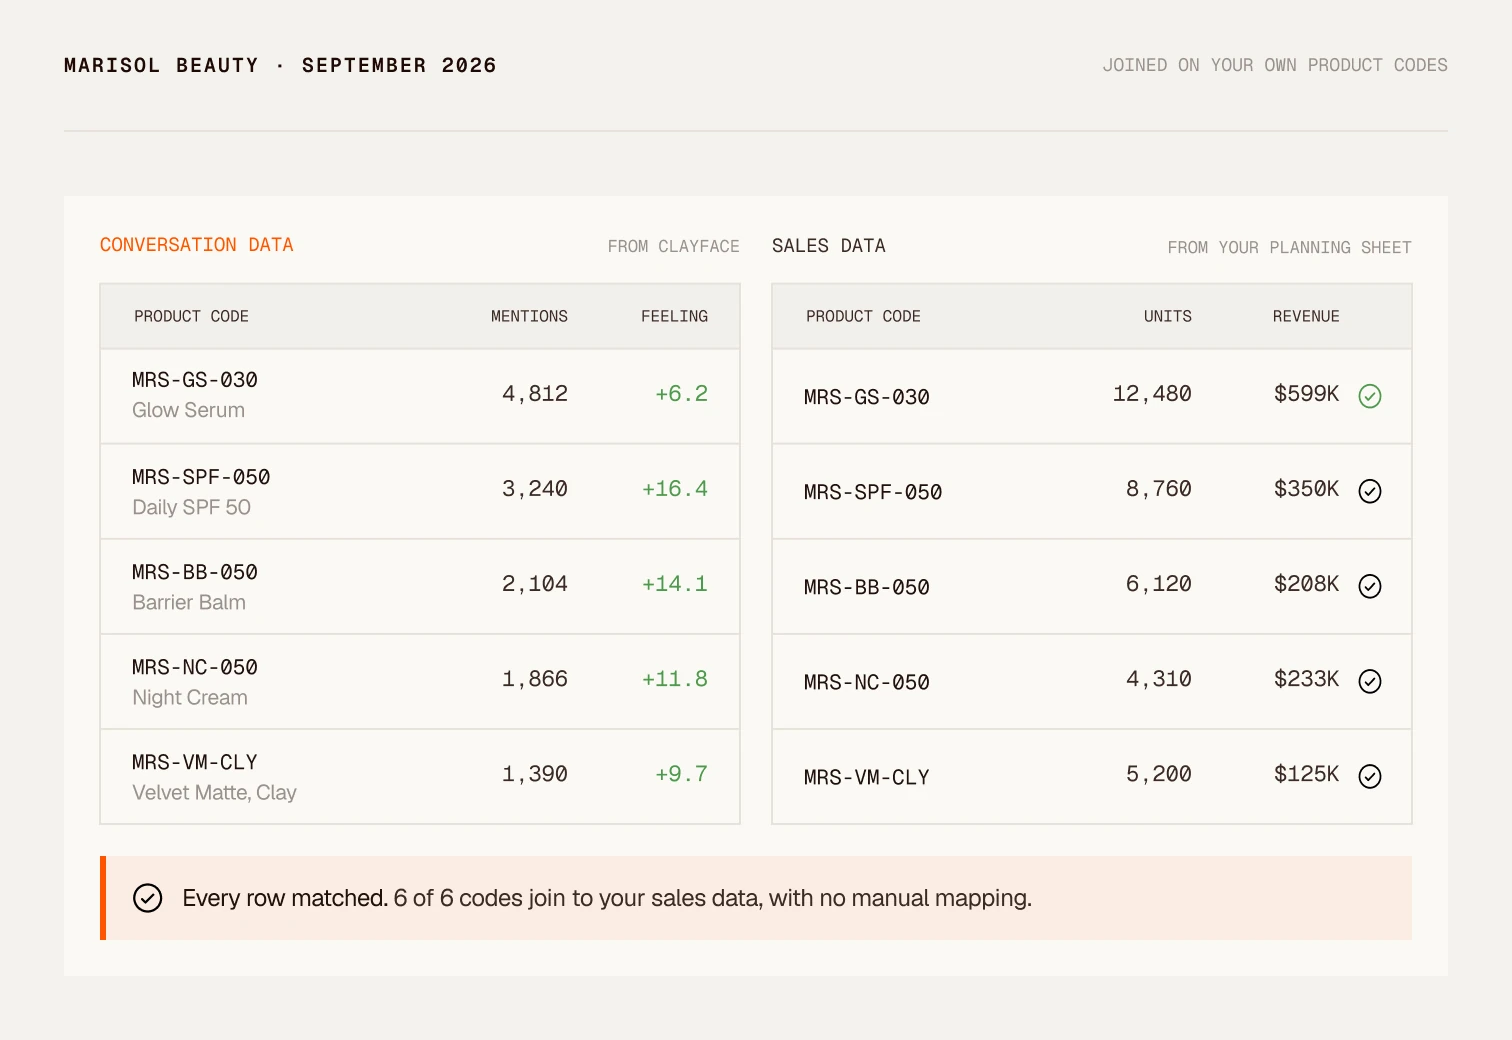Click the +6.2 feeling score
This screenshot has width=1512, height=1040.
681,394
